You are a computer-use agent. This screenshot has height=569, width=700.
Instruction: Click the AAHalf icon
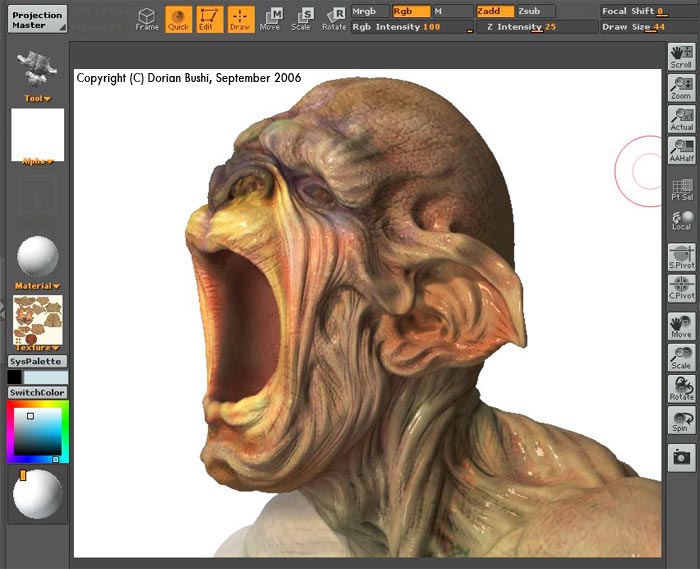coord(681,150)
